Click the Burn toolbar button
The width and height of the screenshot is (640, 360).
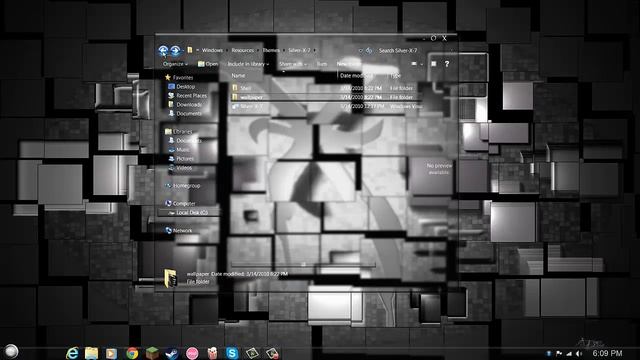322,64
